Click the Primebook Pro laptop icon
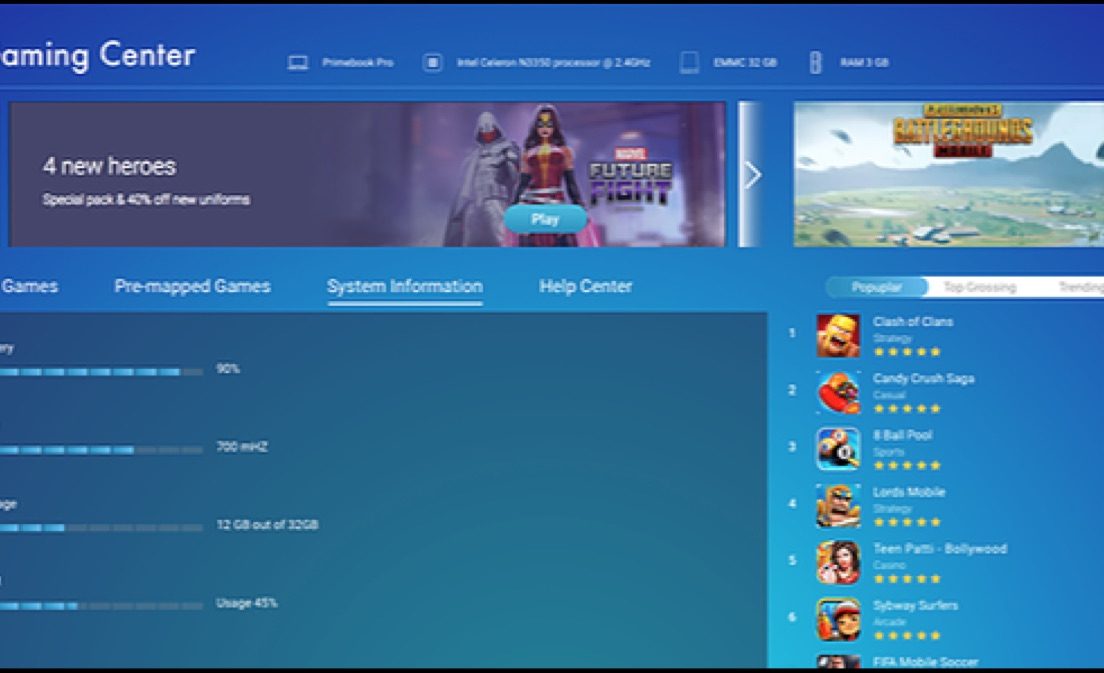1104x673 pixels. 297,62
